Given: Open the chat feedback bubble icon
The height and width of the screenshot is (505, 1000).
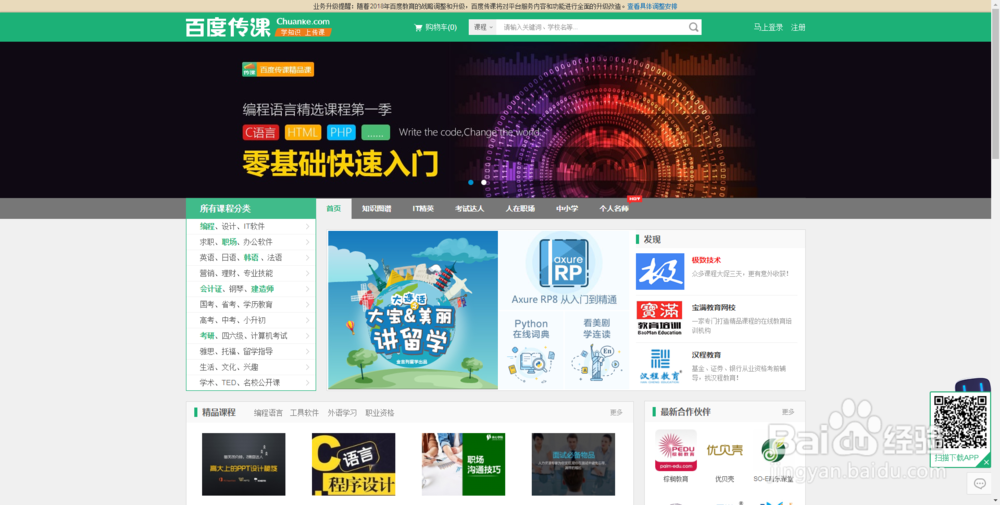Looking at the screenshot, I should point(980,485).
